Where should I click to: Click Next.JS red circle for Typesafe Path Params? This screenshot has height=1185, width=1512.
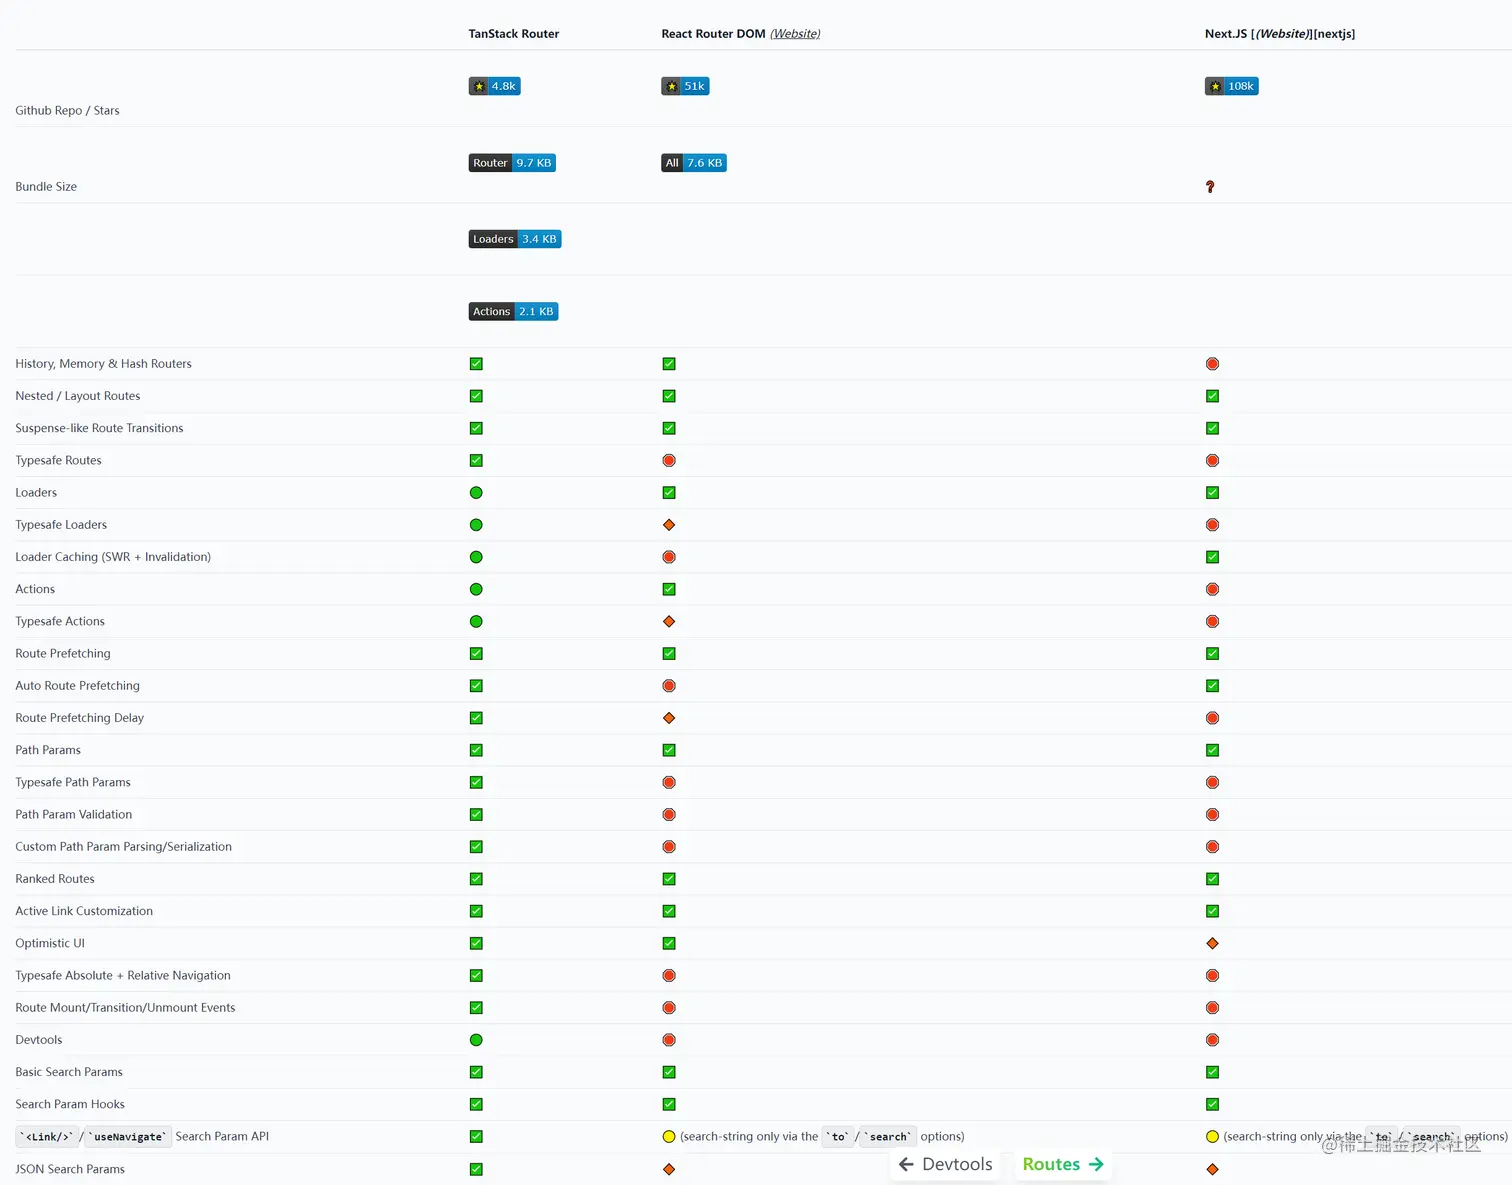(x=1212, y=783)
